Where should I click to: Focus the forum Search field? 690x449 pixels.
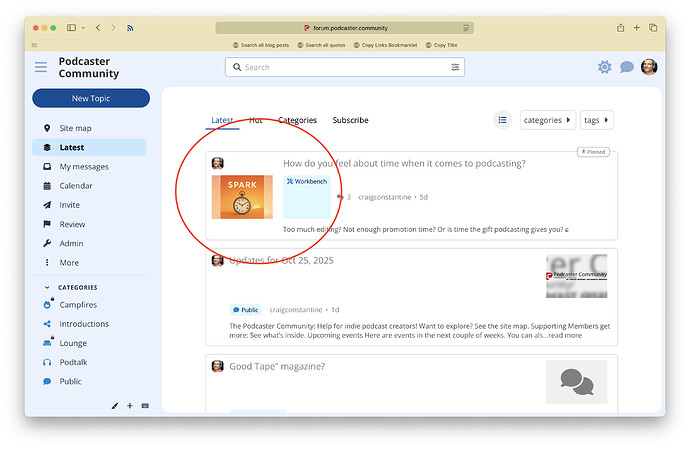click(345, 67)
